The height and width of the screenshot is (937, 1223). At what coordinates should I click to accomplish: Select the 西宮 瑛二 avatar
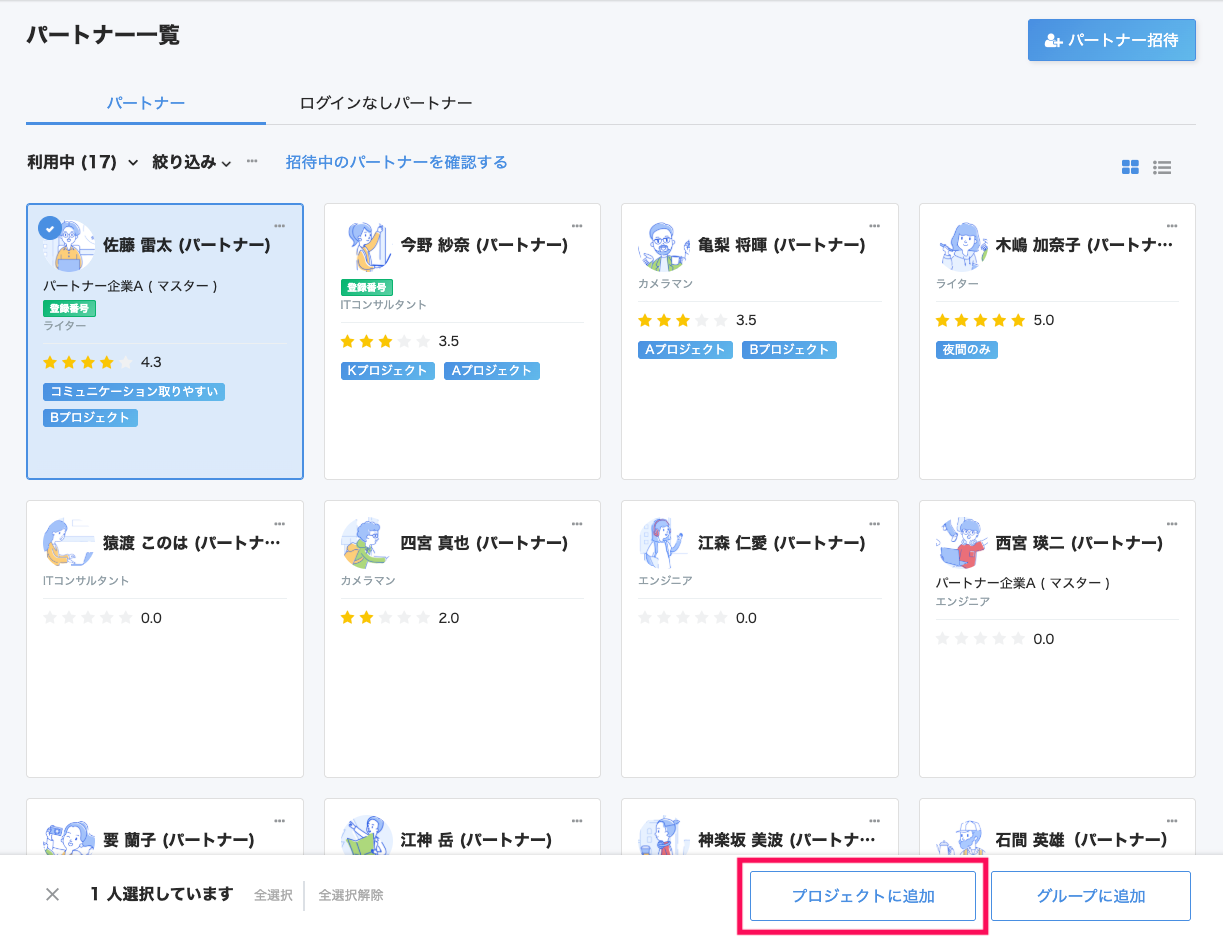(961, 543)
